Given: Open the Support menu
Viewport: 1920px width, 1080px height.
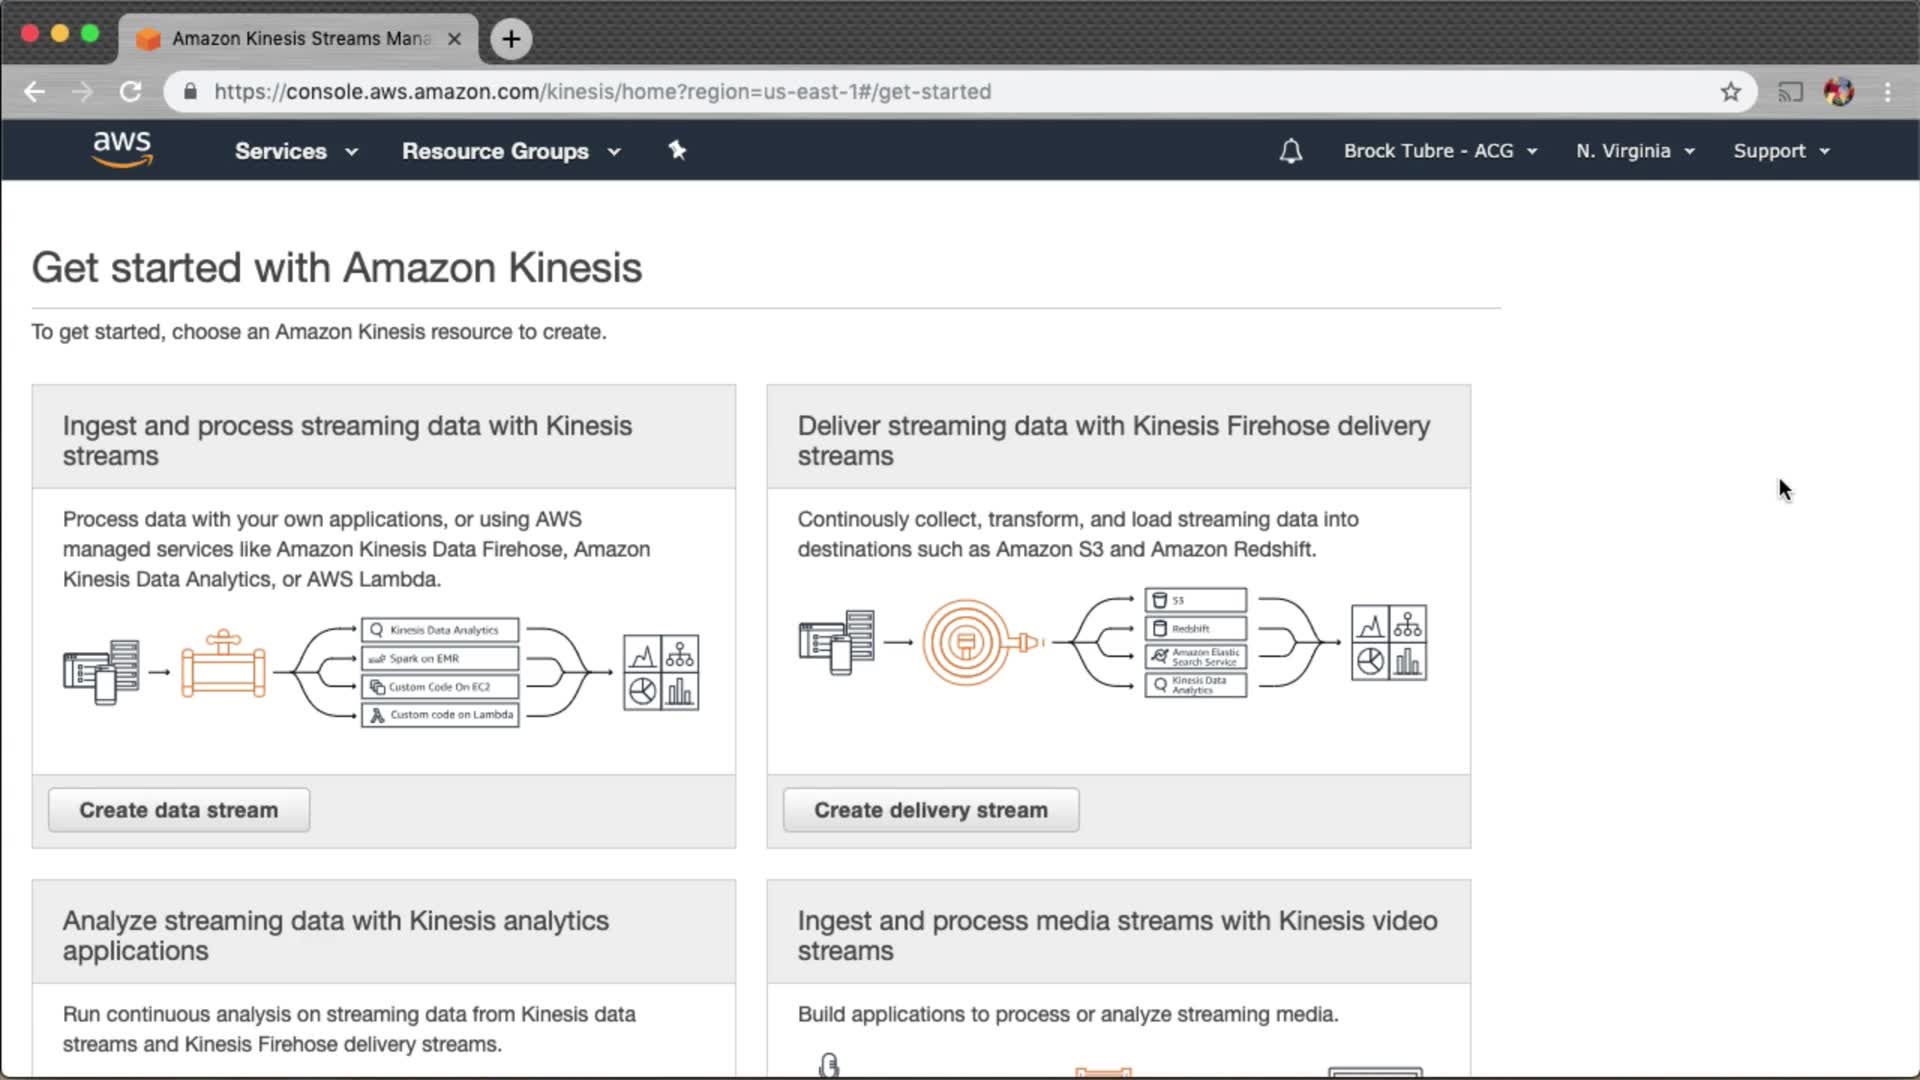Looking at the screenshot, I should [x=1781, y=151].
